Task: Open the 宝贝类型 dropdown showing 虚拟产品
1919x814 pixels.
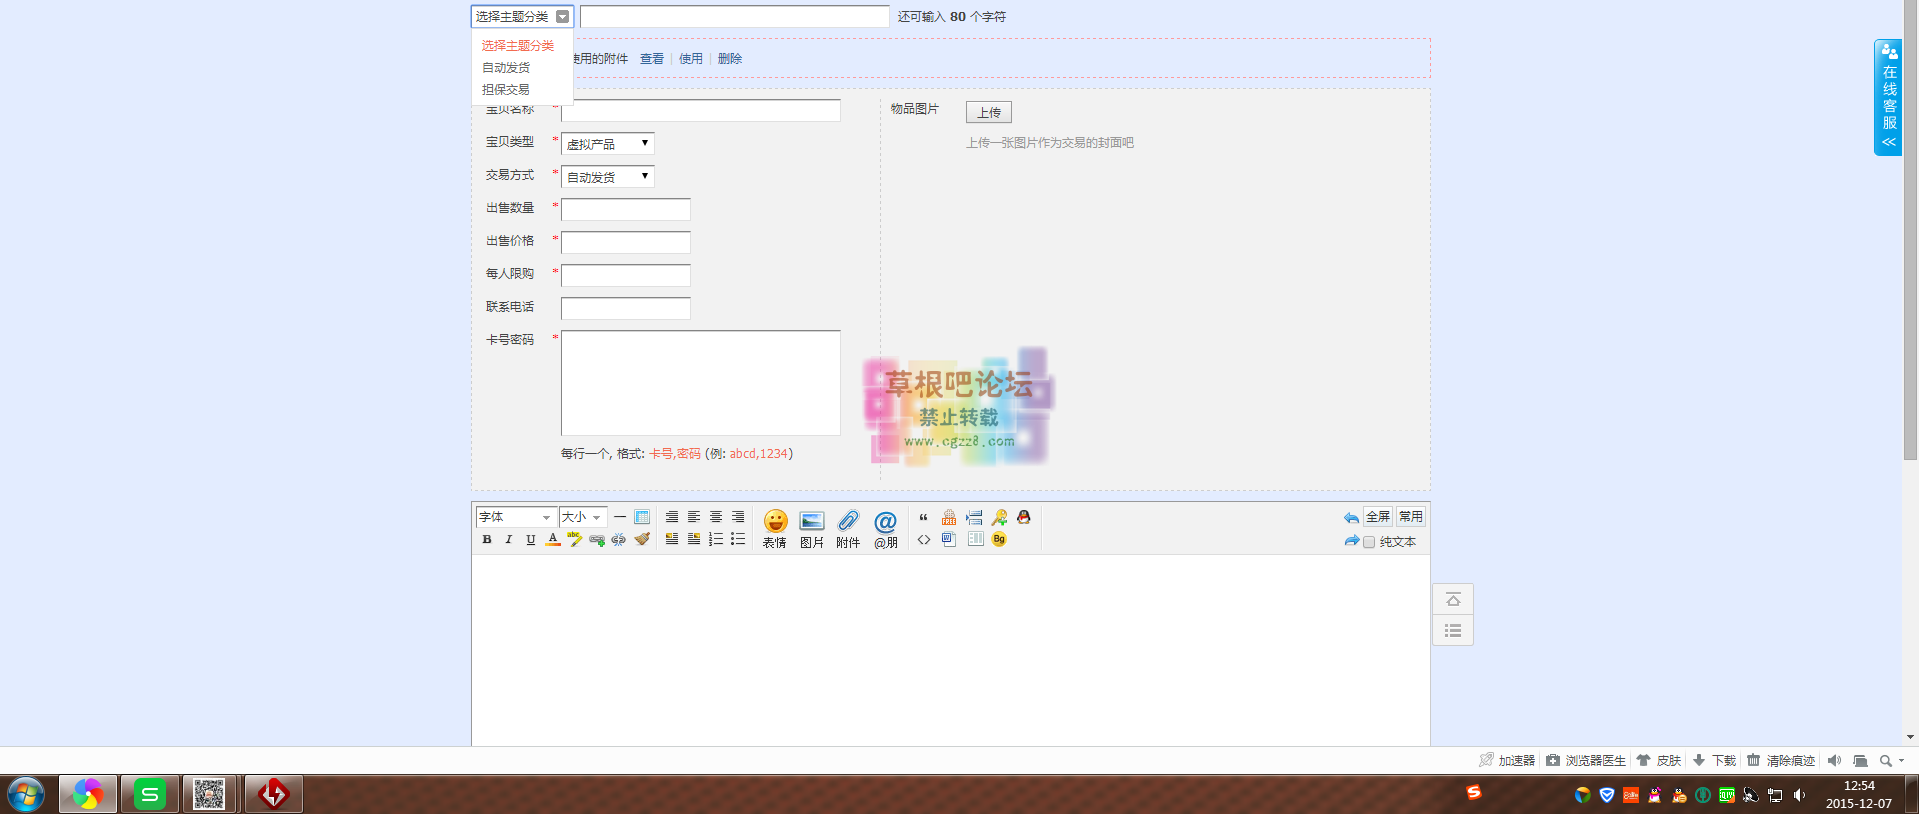Action: (608, 144)
